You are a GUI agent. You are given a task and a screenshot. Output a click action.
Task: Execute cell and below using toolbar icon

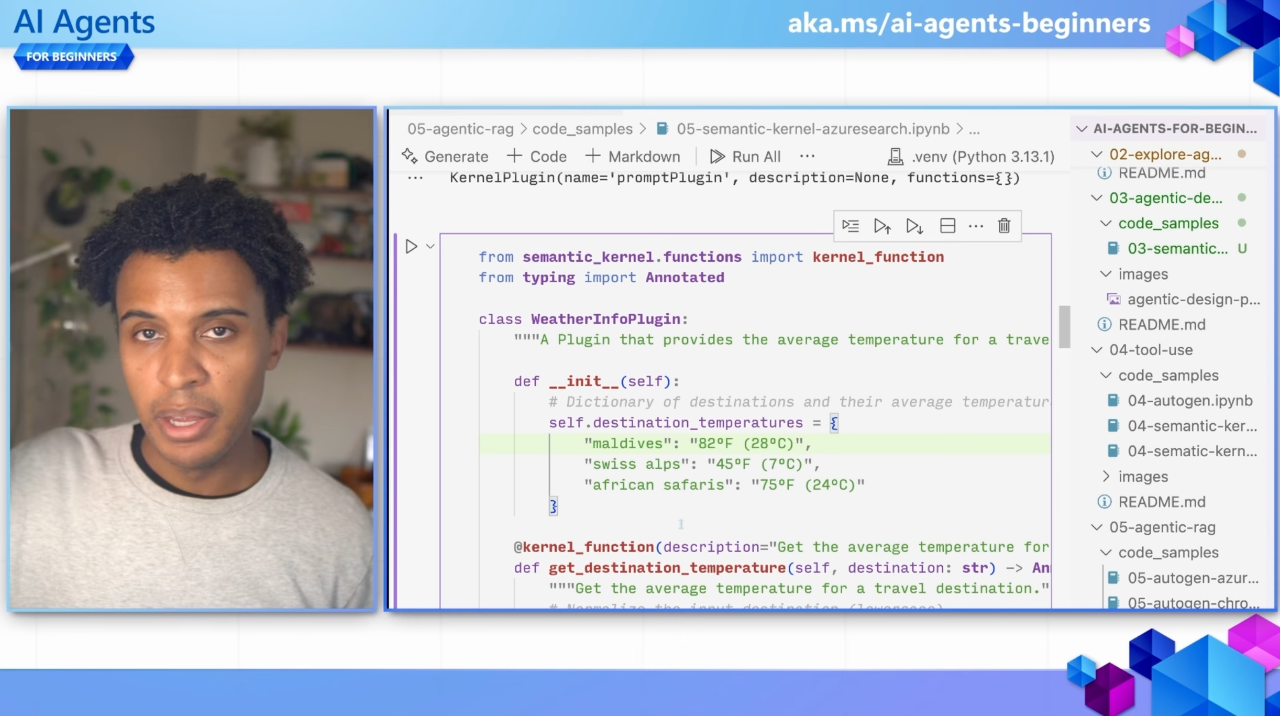point(914,226)
